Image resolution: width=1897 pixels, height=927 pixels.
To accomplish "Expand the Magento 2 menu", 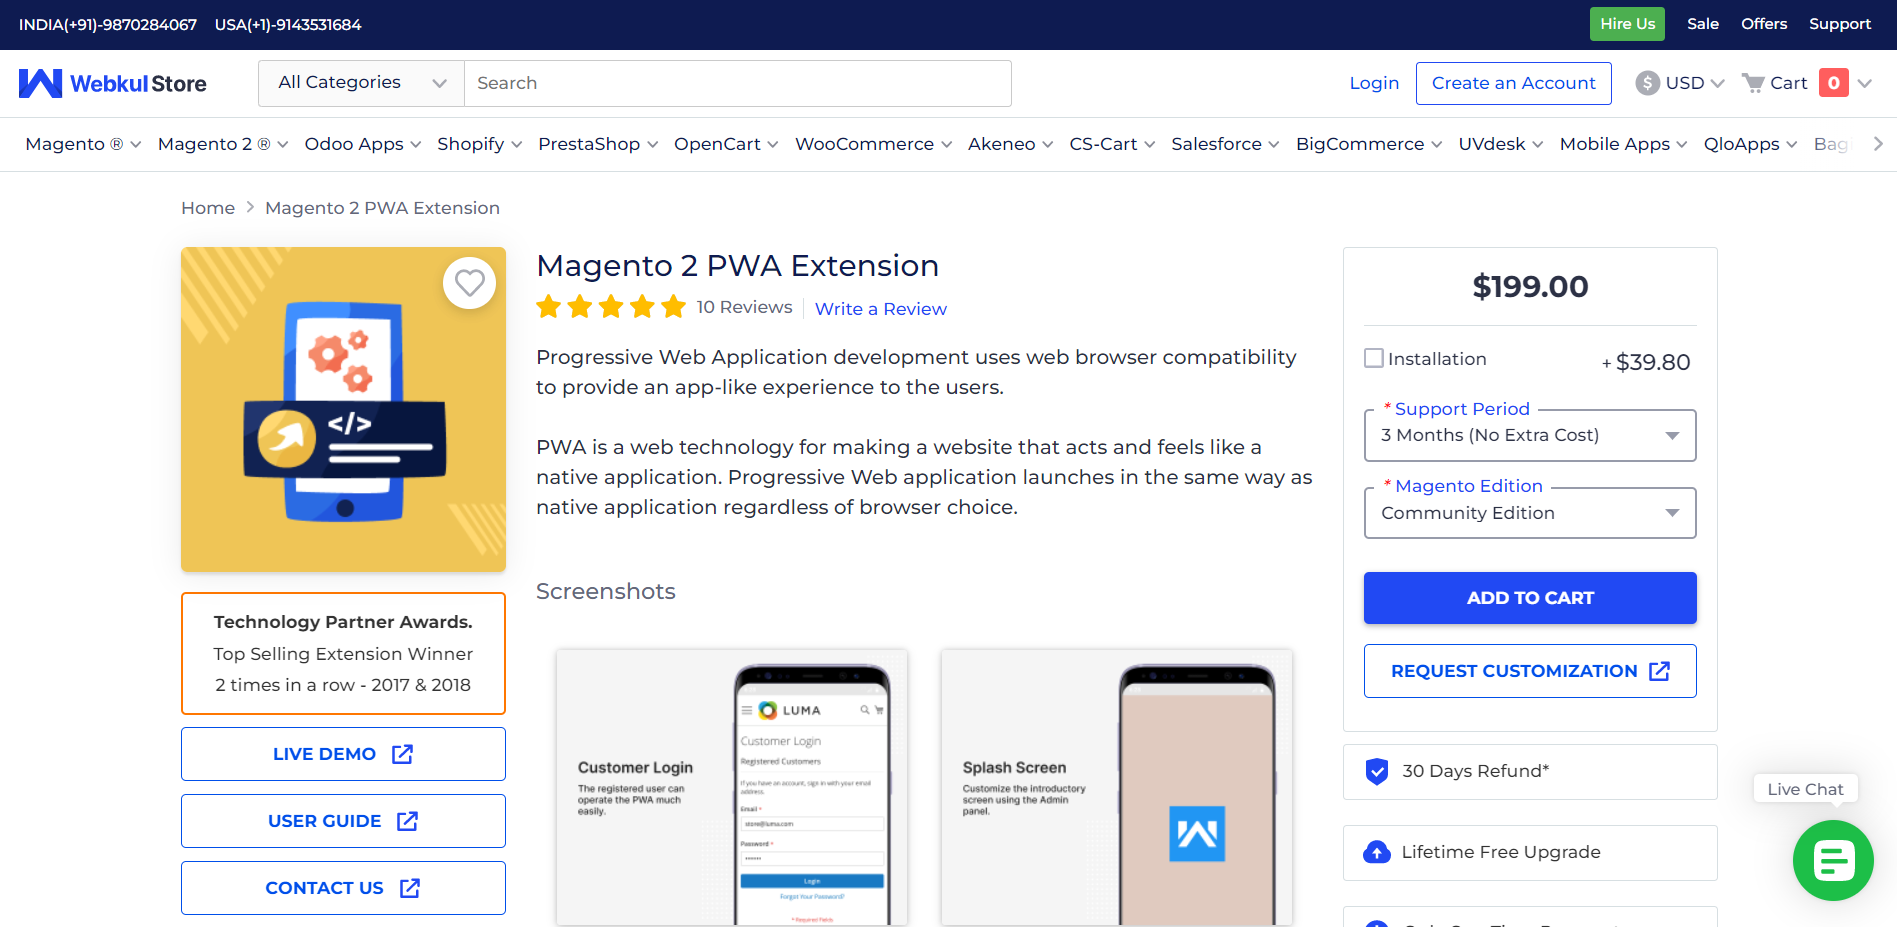I will tap(223, 144).
